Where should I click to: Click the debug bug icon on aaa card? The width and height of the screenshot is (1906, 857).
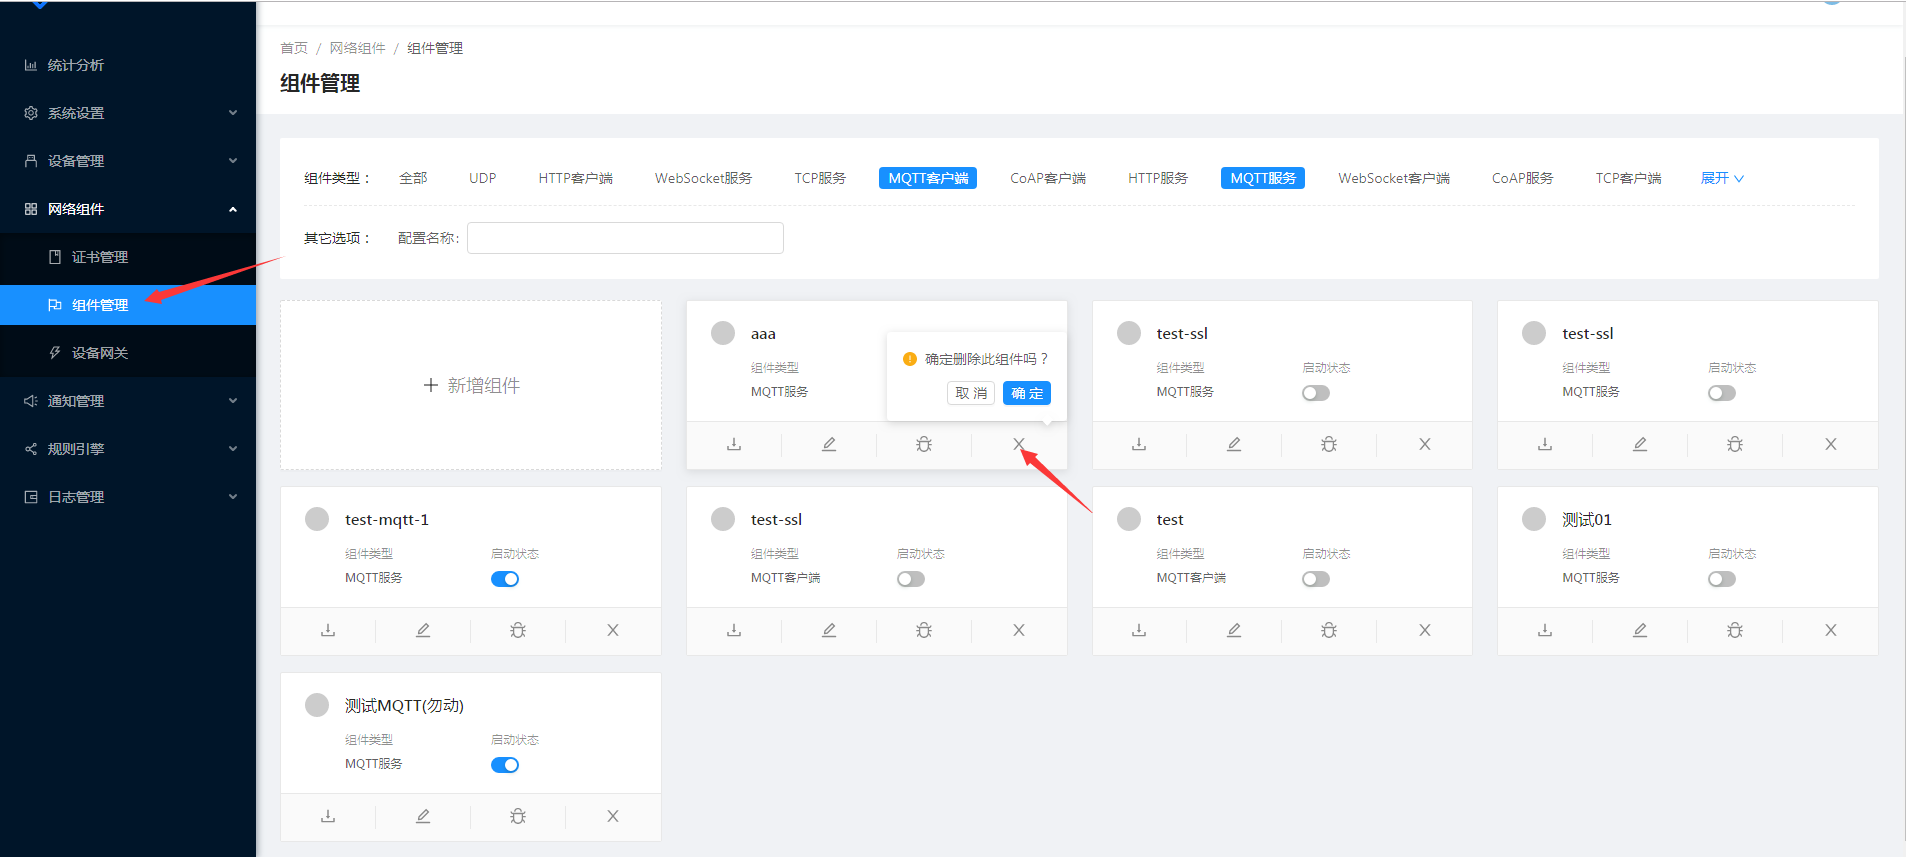924,444
